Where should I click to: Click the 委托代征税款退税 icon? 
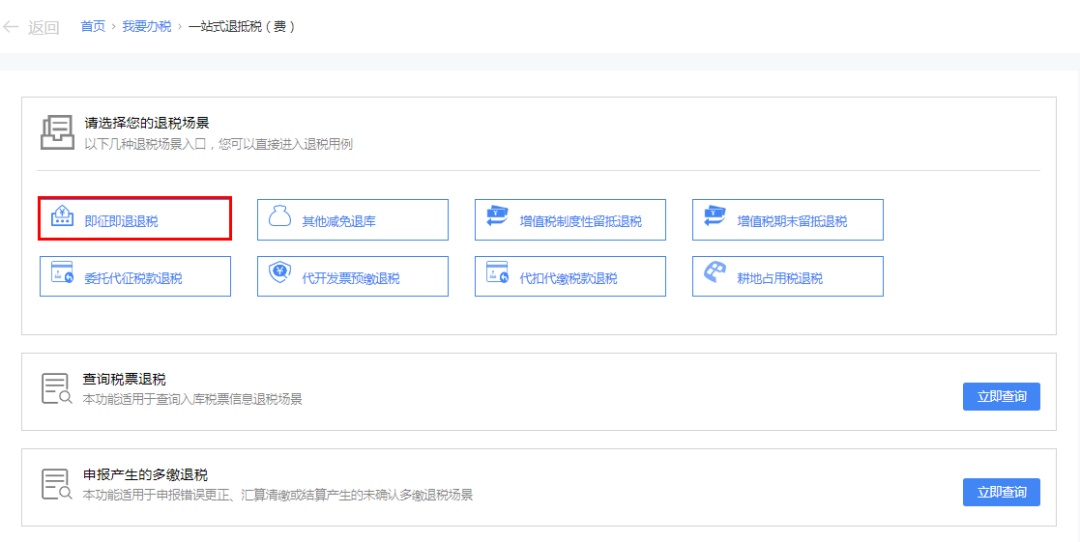[x=62, y=274]
